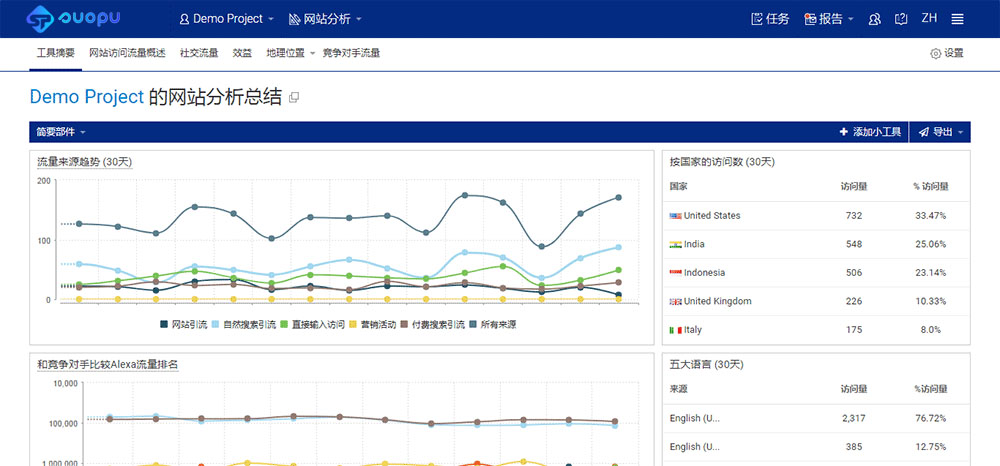
Task: Select the United States country name
Action: pyautogui.click(x=712, y=215)
